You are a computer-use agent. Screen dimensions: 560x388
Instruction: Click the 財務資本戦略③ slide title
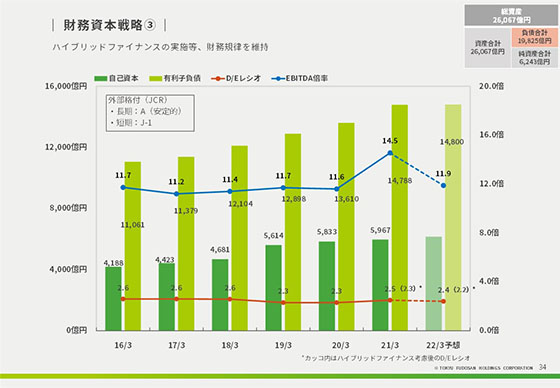click(109, 25)
